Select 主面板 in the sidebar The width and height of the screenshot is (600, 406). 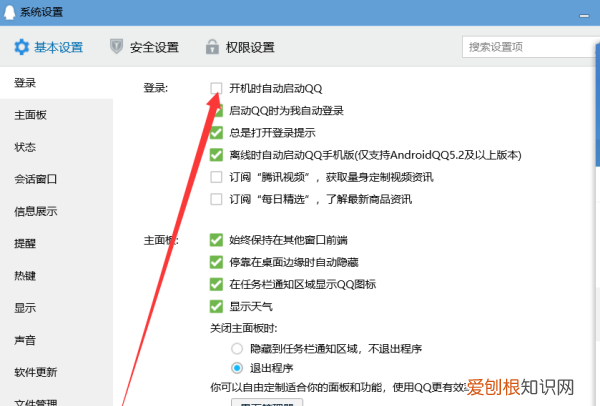click(56, 115)
